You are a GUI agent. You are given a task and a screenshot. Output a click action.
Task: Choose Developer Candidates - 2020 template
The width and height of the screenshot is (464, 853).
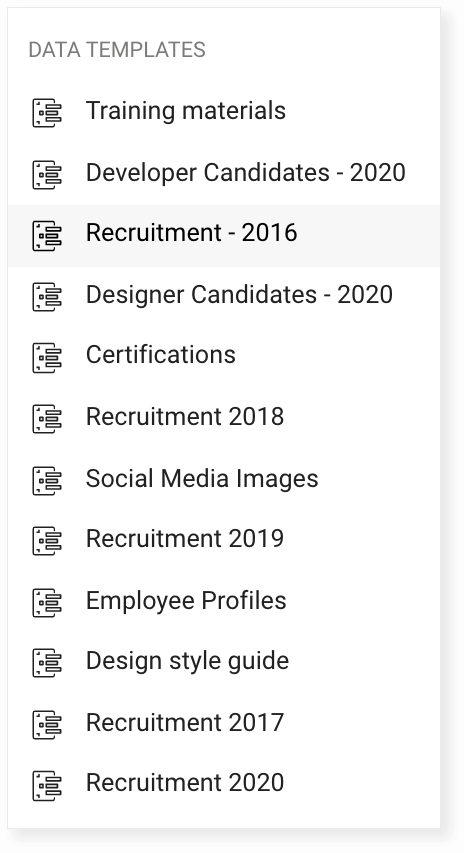(x=245, y=172)
